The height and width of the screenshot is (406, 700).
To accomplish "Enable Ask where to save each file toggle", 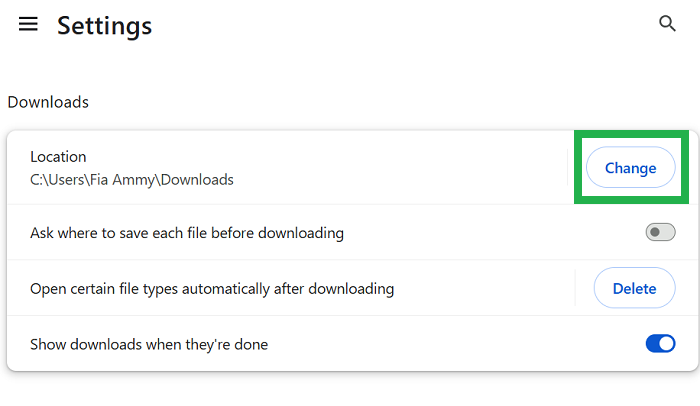I will click(660, 233).
